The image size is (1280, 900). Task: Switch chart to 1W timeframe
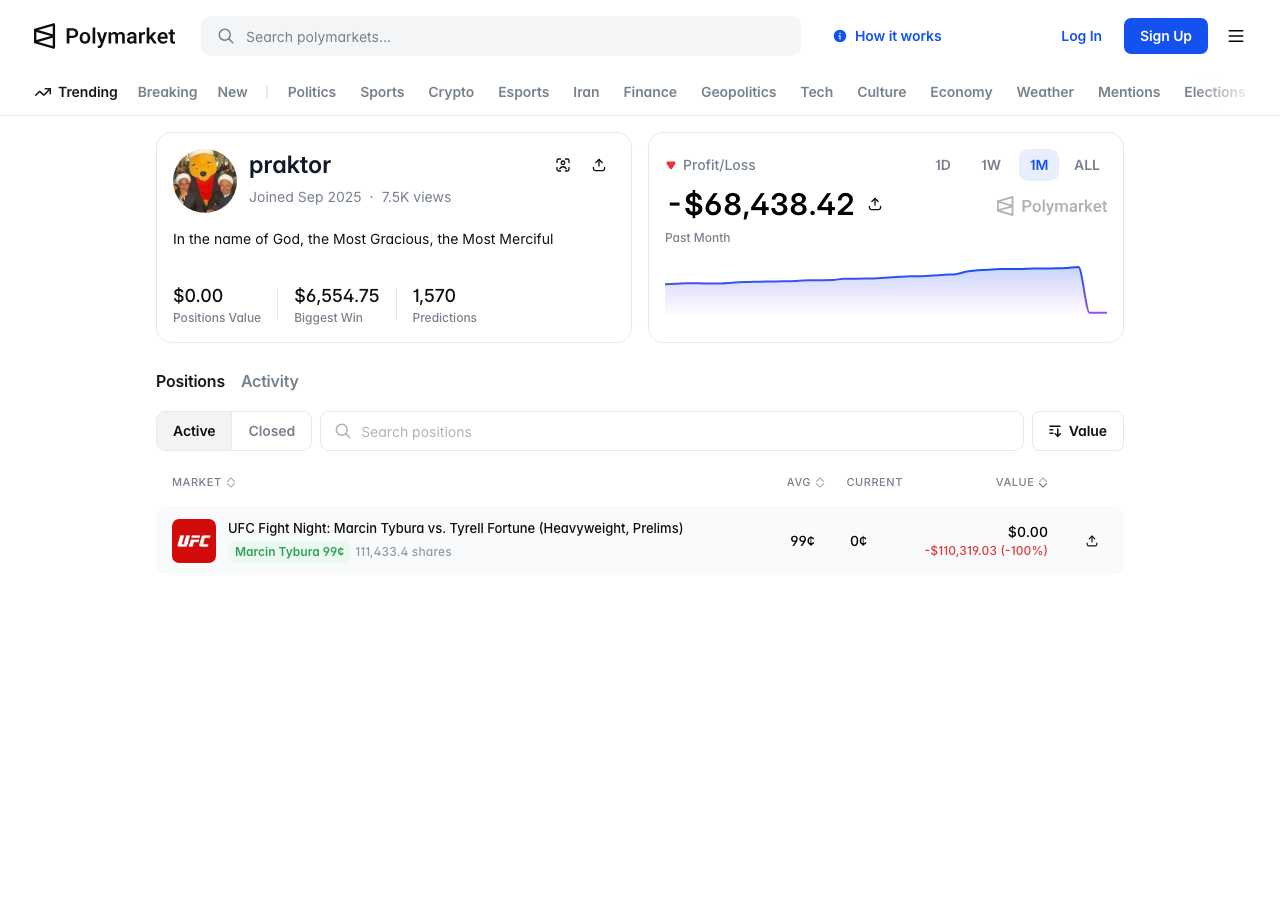990,165
